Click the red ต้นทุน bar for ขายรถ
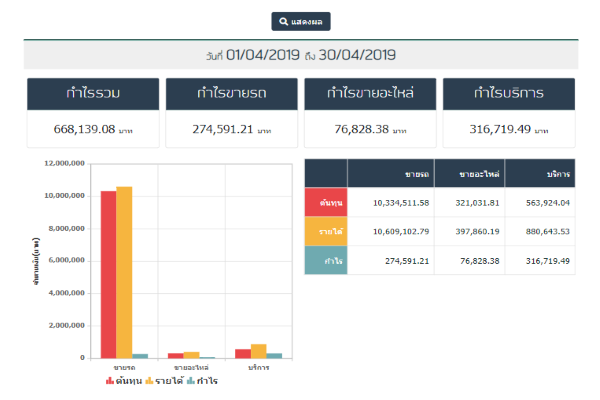 108,273
